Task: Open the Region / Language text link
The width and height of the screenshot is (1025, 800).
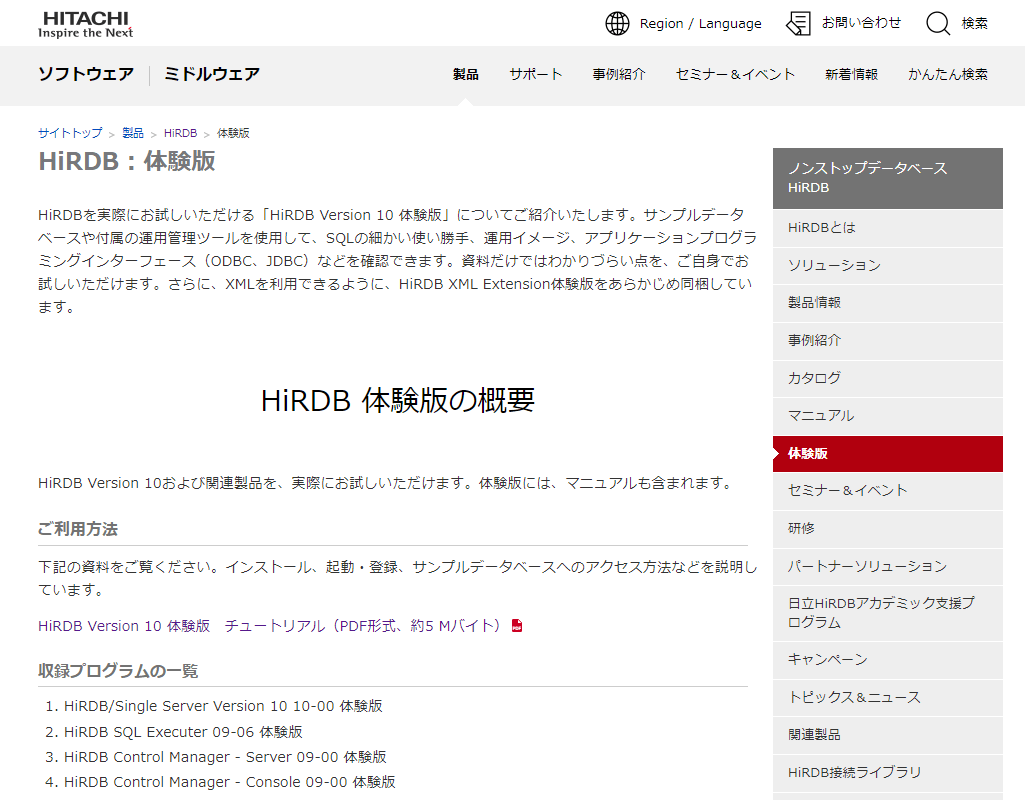Action: tap(700, 24)
